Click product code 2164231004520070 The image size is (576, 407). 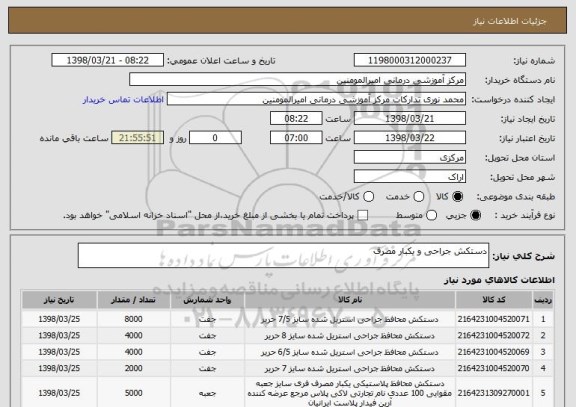(493, 368)
